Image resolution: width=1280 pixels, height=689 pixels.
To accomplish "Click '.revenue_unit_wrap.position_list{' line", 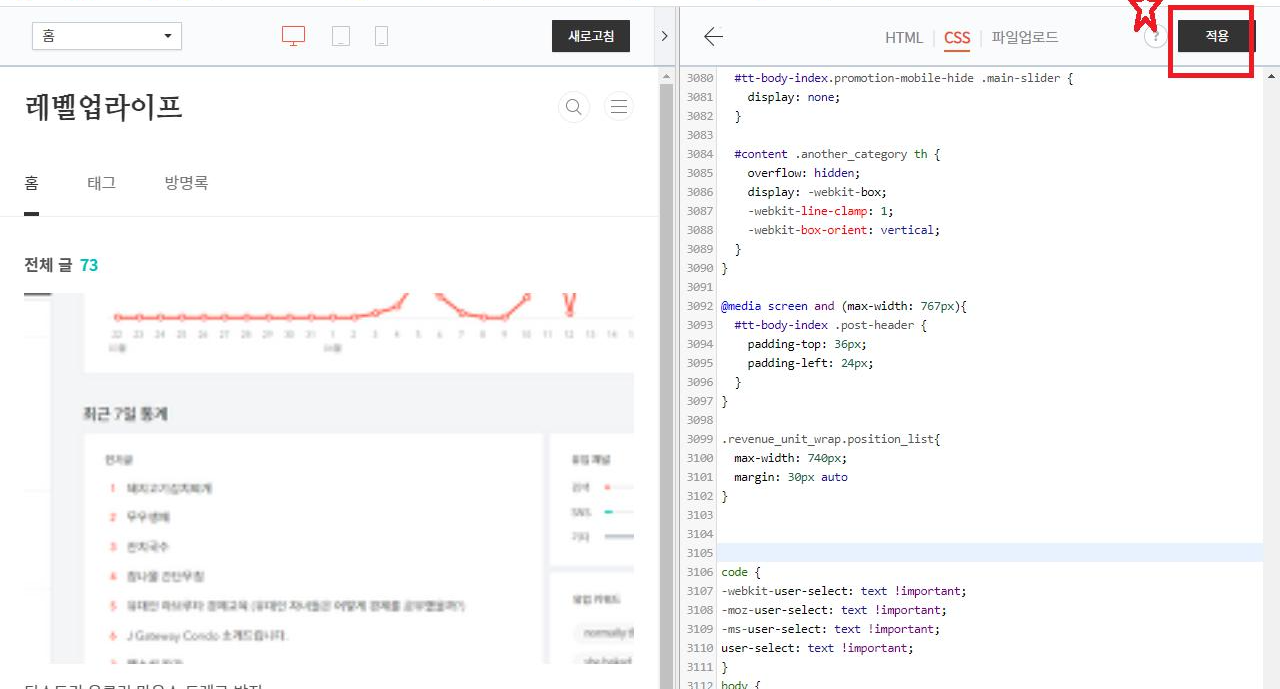I will pyautogui.click(x=830, y=439).
